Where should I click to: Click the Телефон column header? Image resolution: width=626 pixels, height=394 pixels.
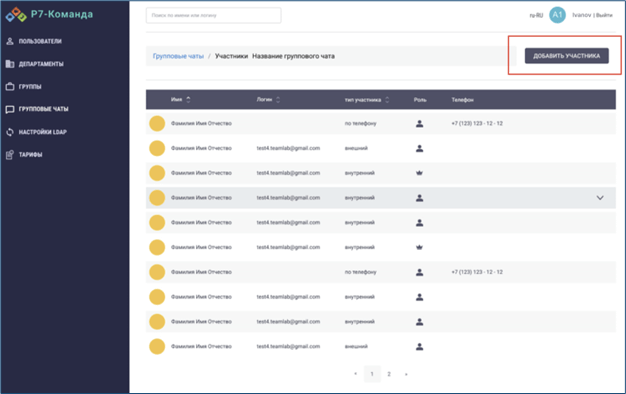462,100
